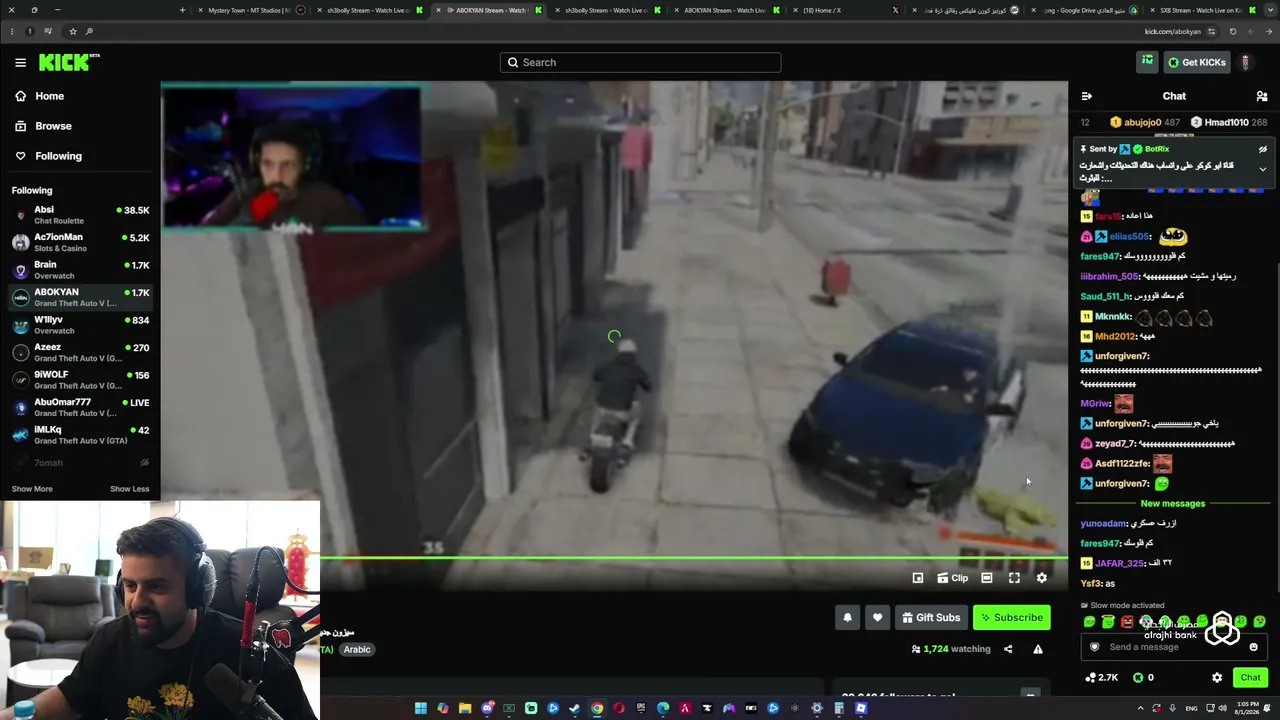Open Ac7ionMan Slots & Casino channel

80,242
